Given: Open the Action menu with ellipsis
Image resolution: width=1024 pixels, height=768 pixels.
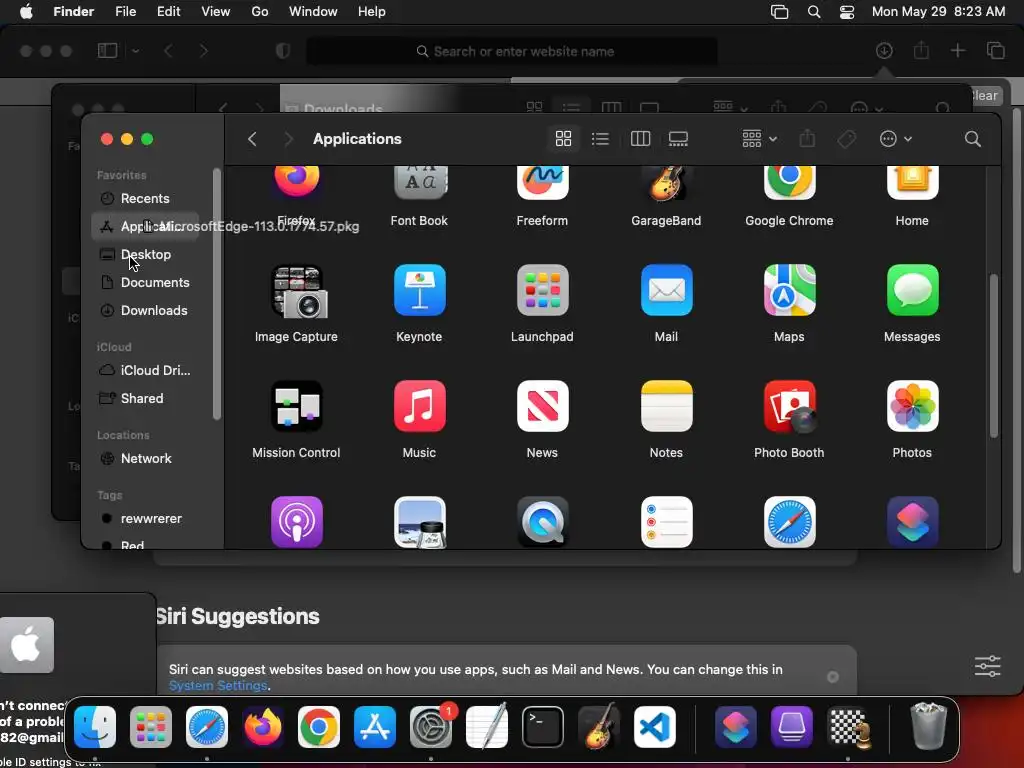Looking at the screenshot, I should click(895, 138).
